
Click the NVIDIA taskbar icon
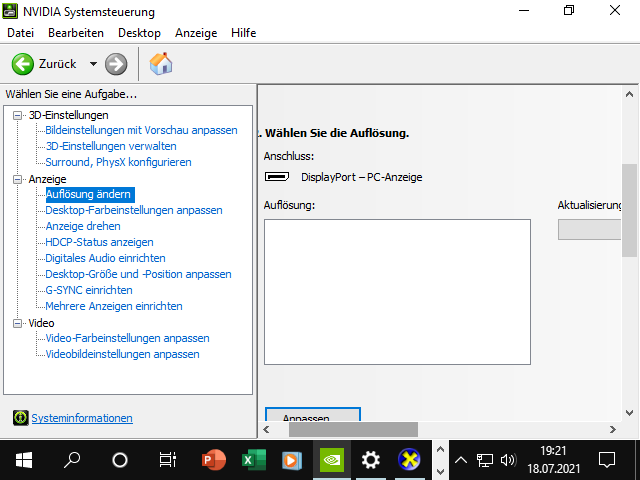331,460
